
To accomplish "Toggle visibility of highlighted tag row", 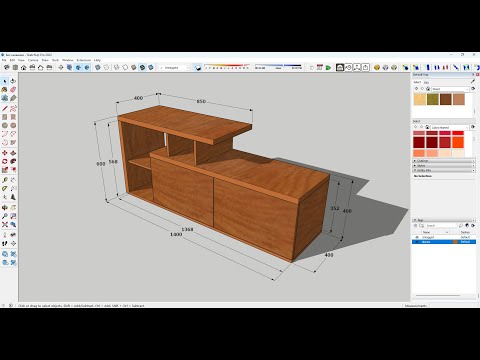I will [417, 242].
